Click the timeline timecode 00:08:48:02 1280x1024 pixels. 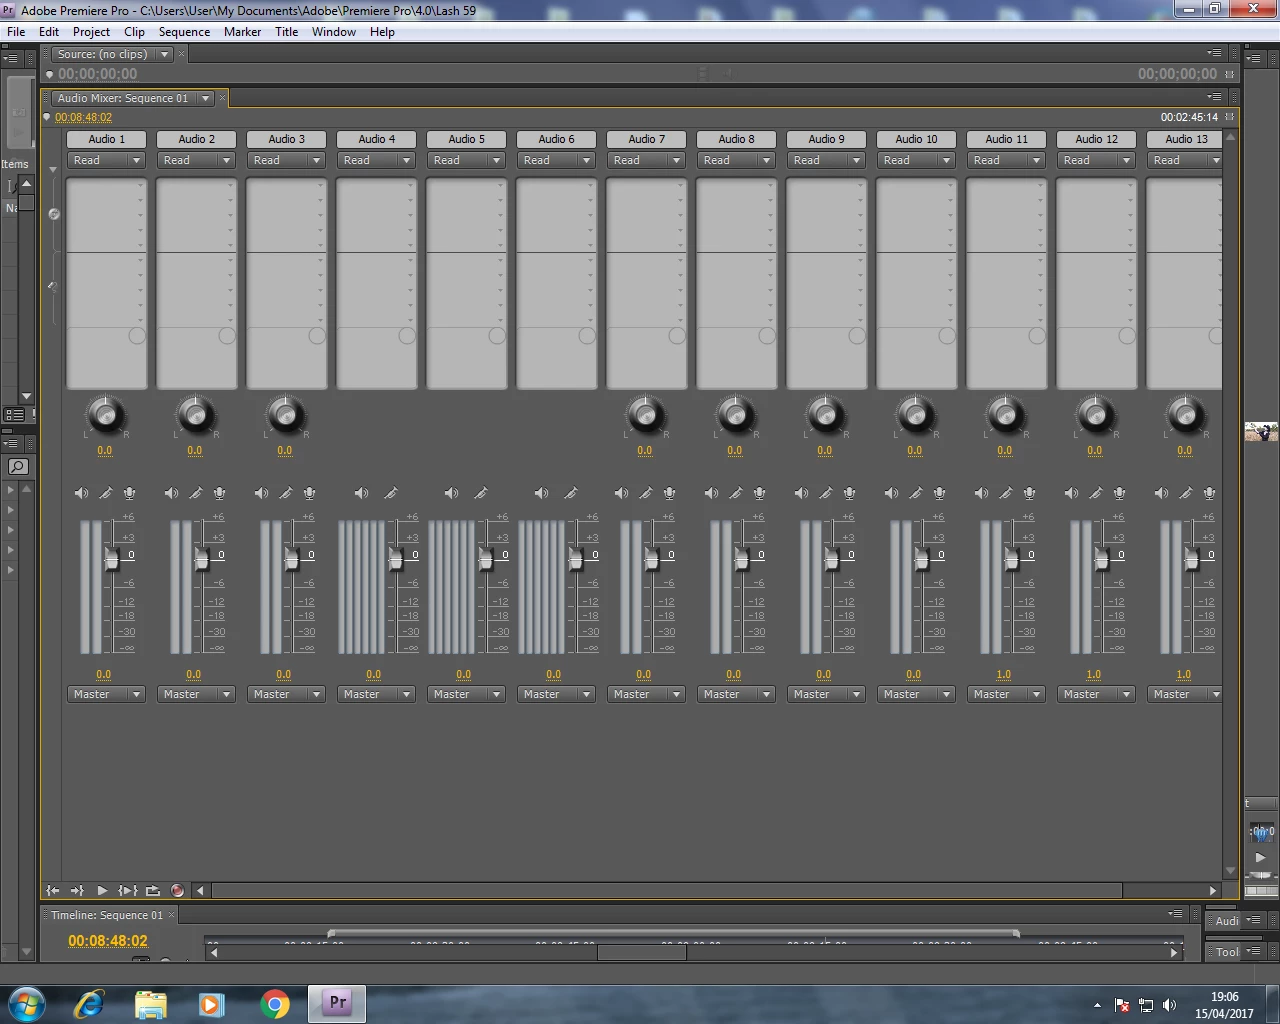tap(107, 941)
